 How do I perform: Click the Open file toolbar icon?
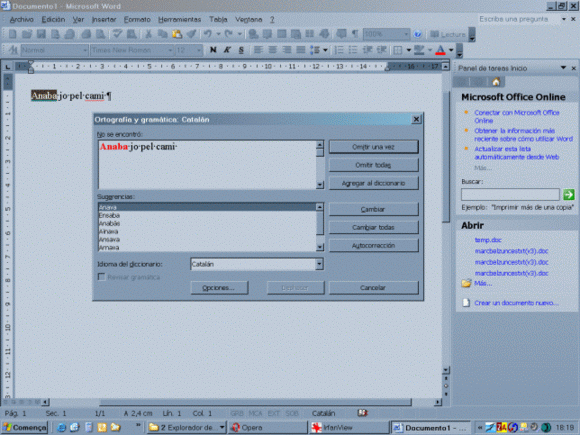27,34
